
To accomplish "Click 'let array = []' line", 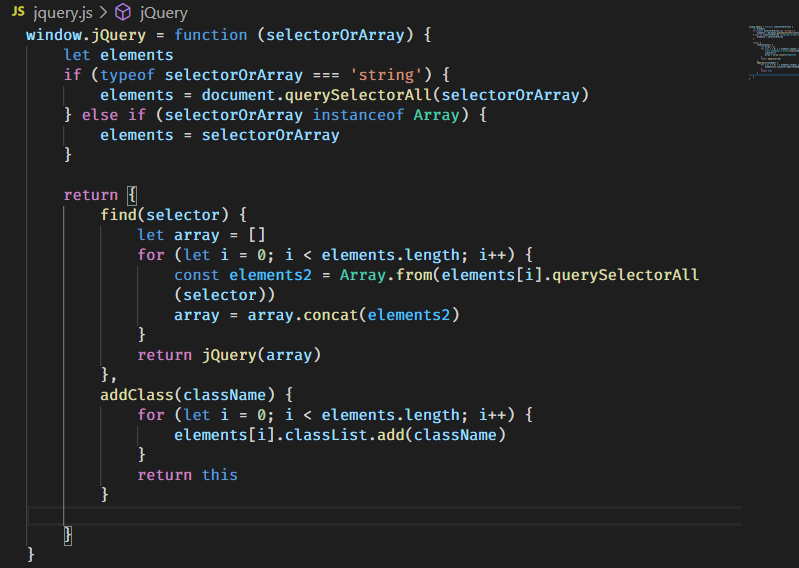I will click(201, 235).
